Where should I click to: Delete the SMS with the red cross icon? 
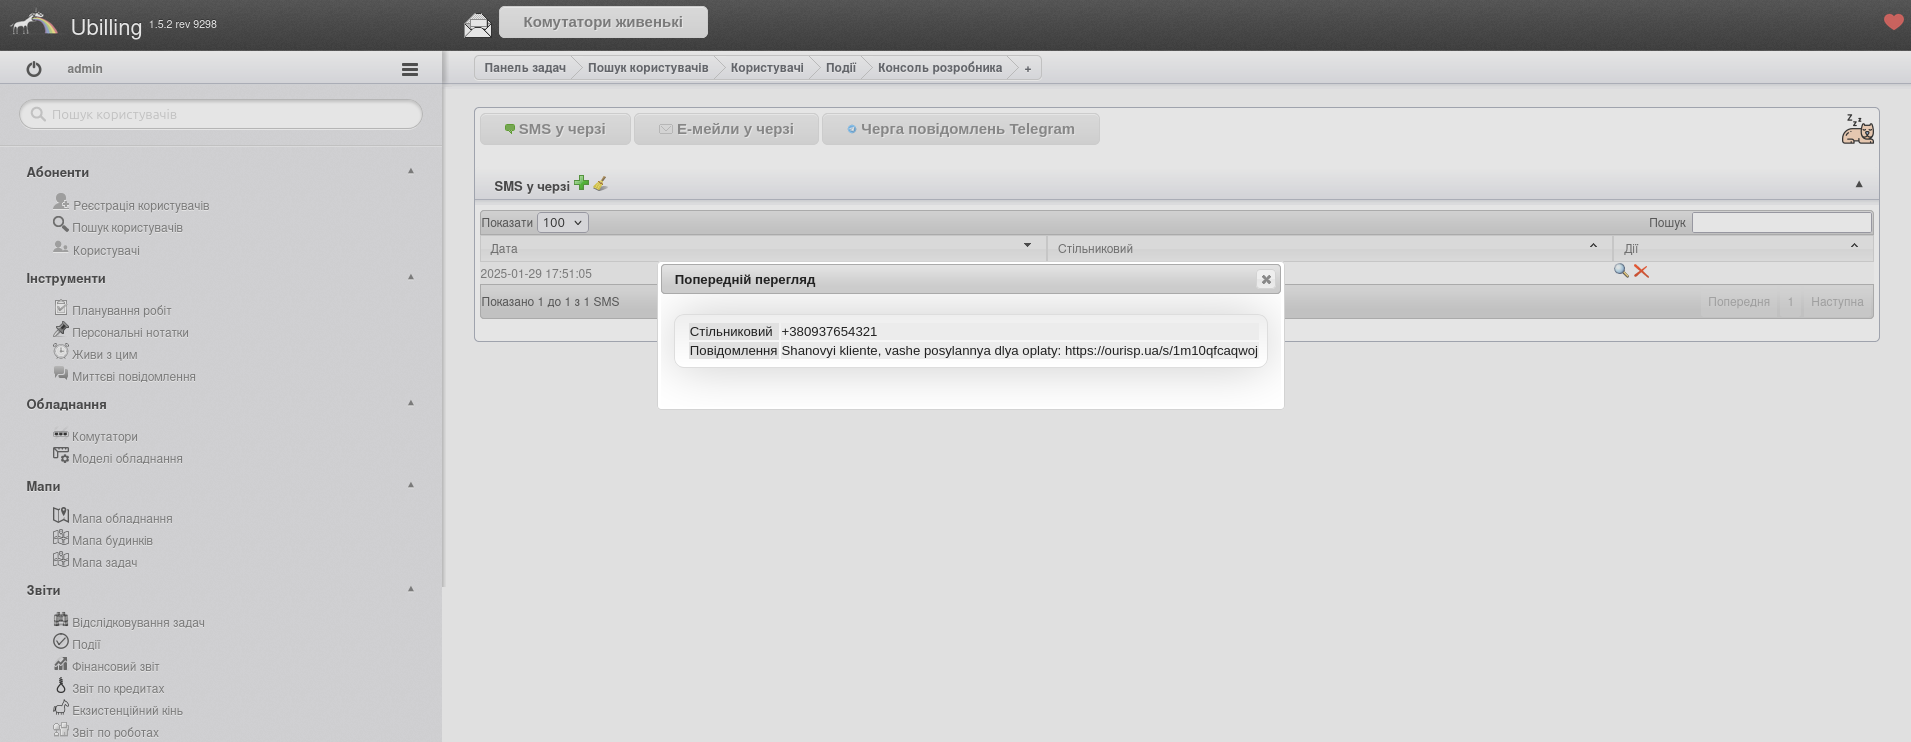[1641, 271]
